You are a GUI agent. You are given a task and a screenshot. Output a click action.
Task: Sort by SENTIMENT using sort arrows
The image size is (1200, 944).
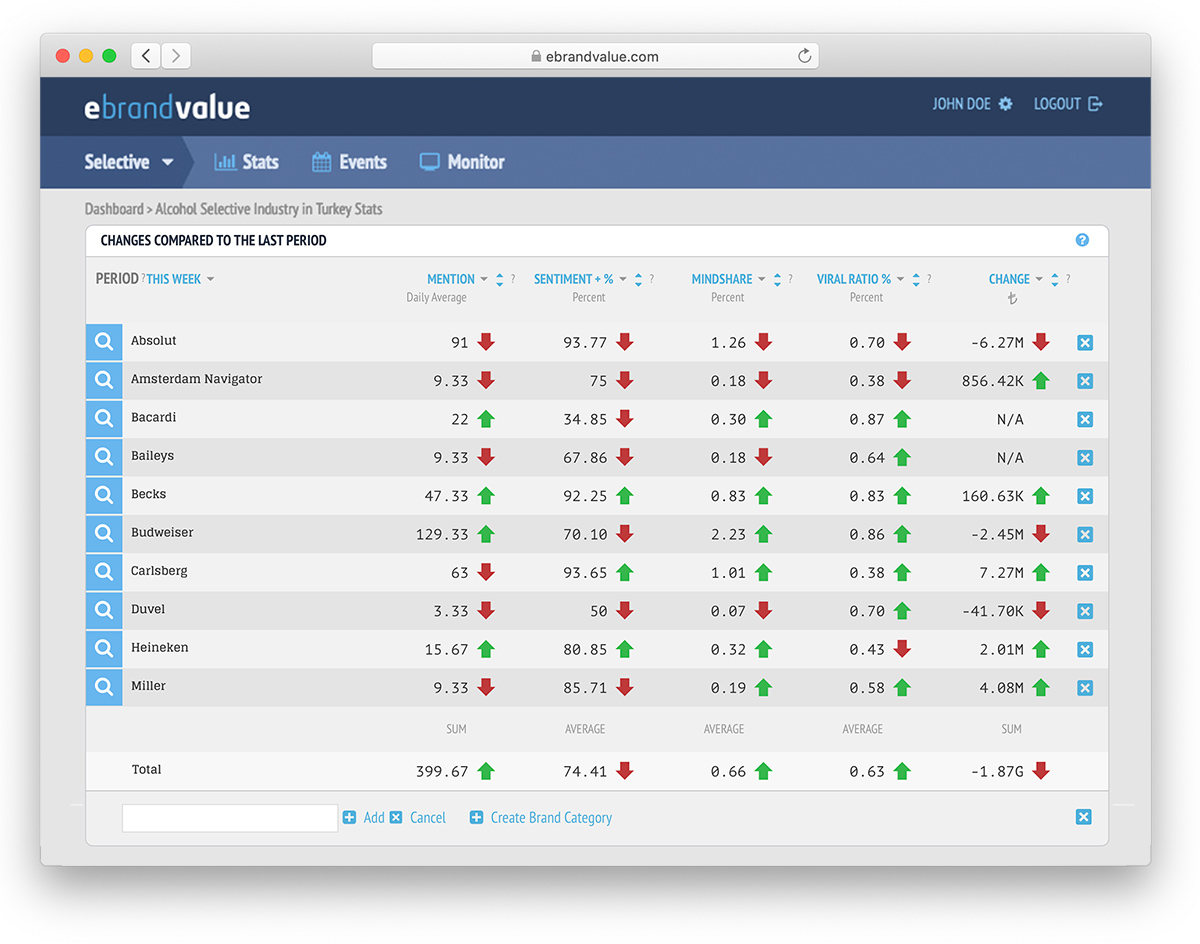click(x=639, y=280)
